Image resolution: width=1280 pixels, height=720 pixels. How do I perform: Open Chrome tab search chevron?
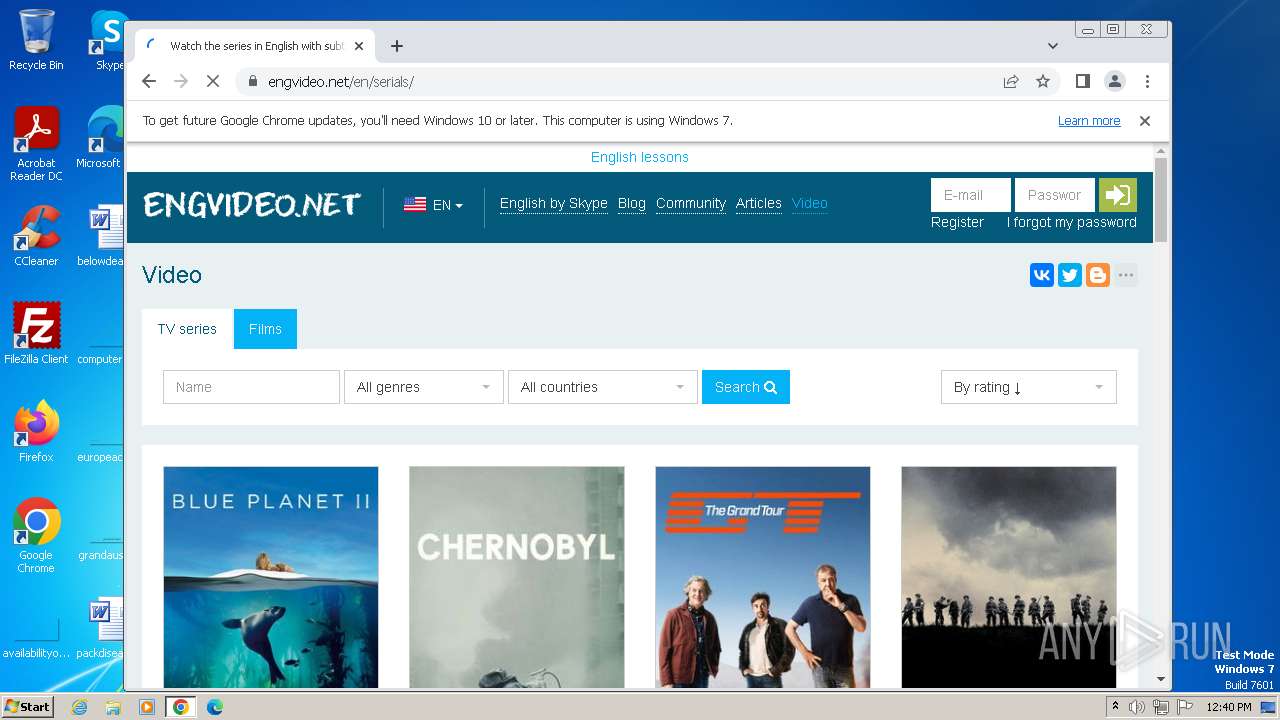tap(1053, 46)
